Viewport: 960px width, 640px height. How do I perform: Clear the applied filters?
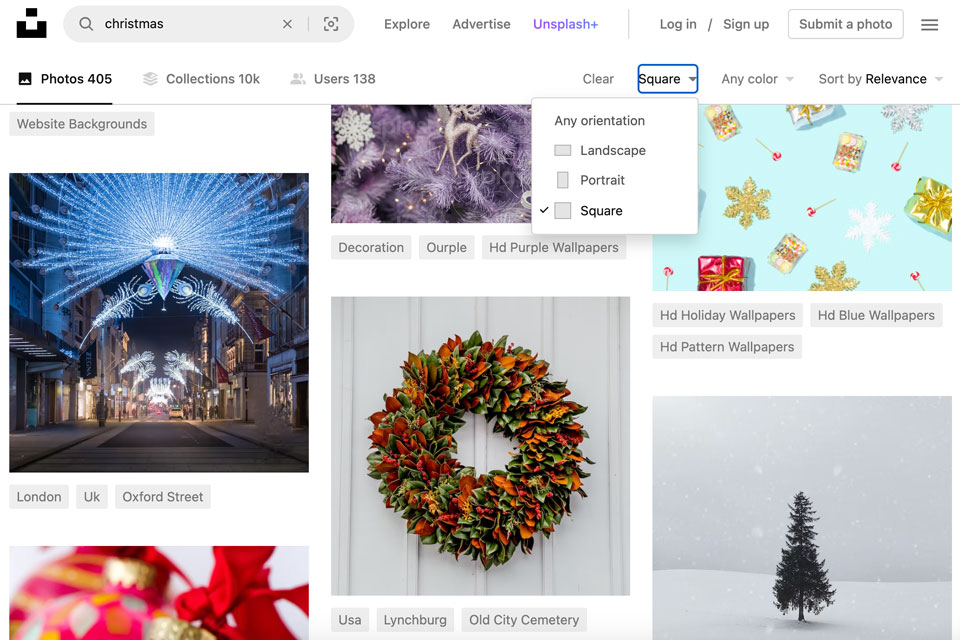click(x=598, y=79)
